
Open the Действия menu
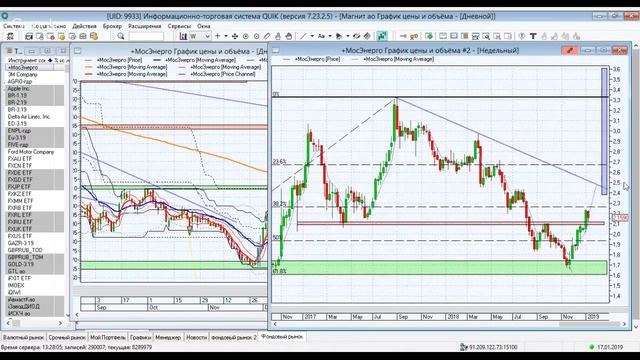click(x=84, y=26)
